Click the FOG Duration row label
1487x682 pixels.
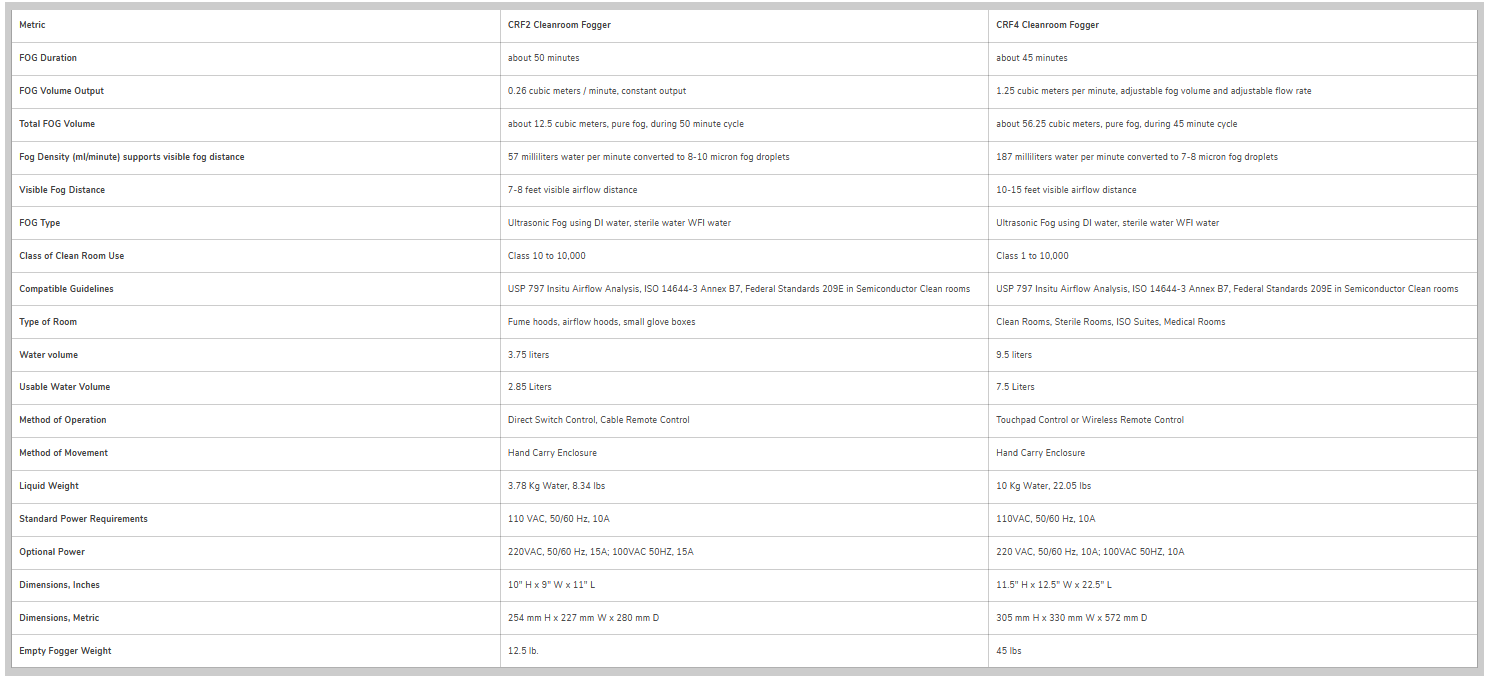coord(48,58)
